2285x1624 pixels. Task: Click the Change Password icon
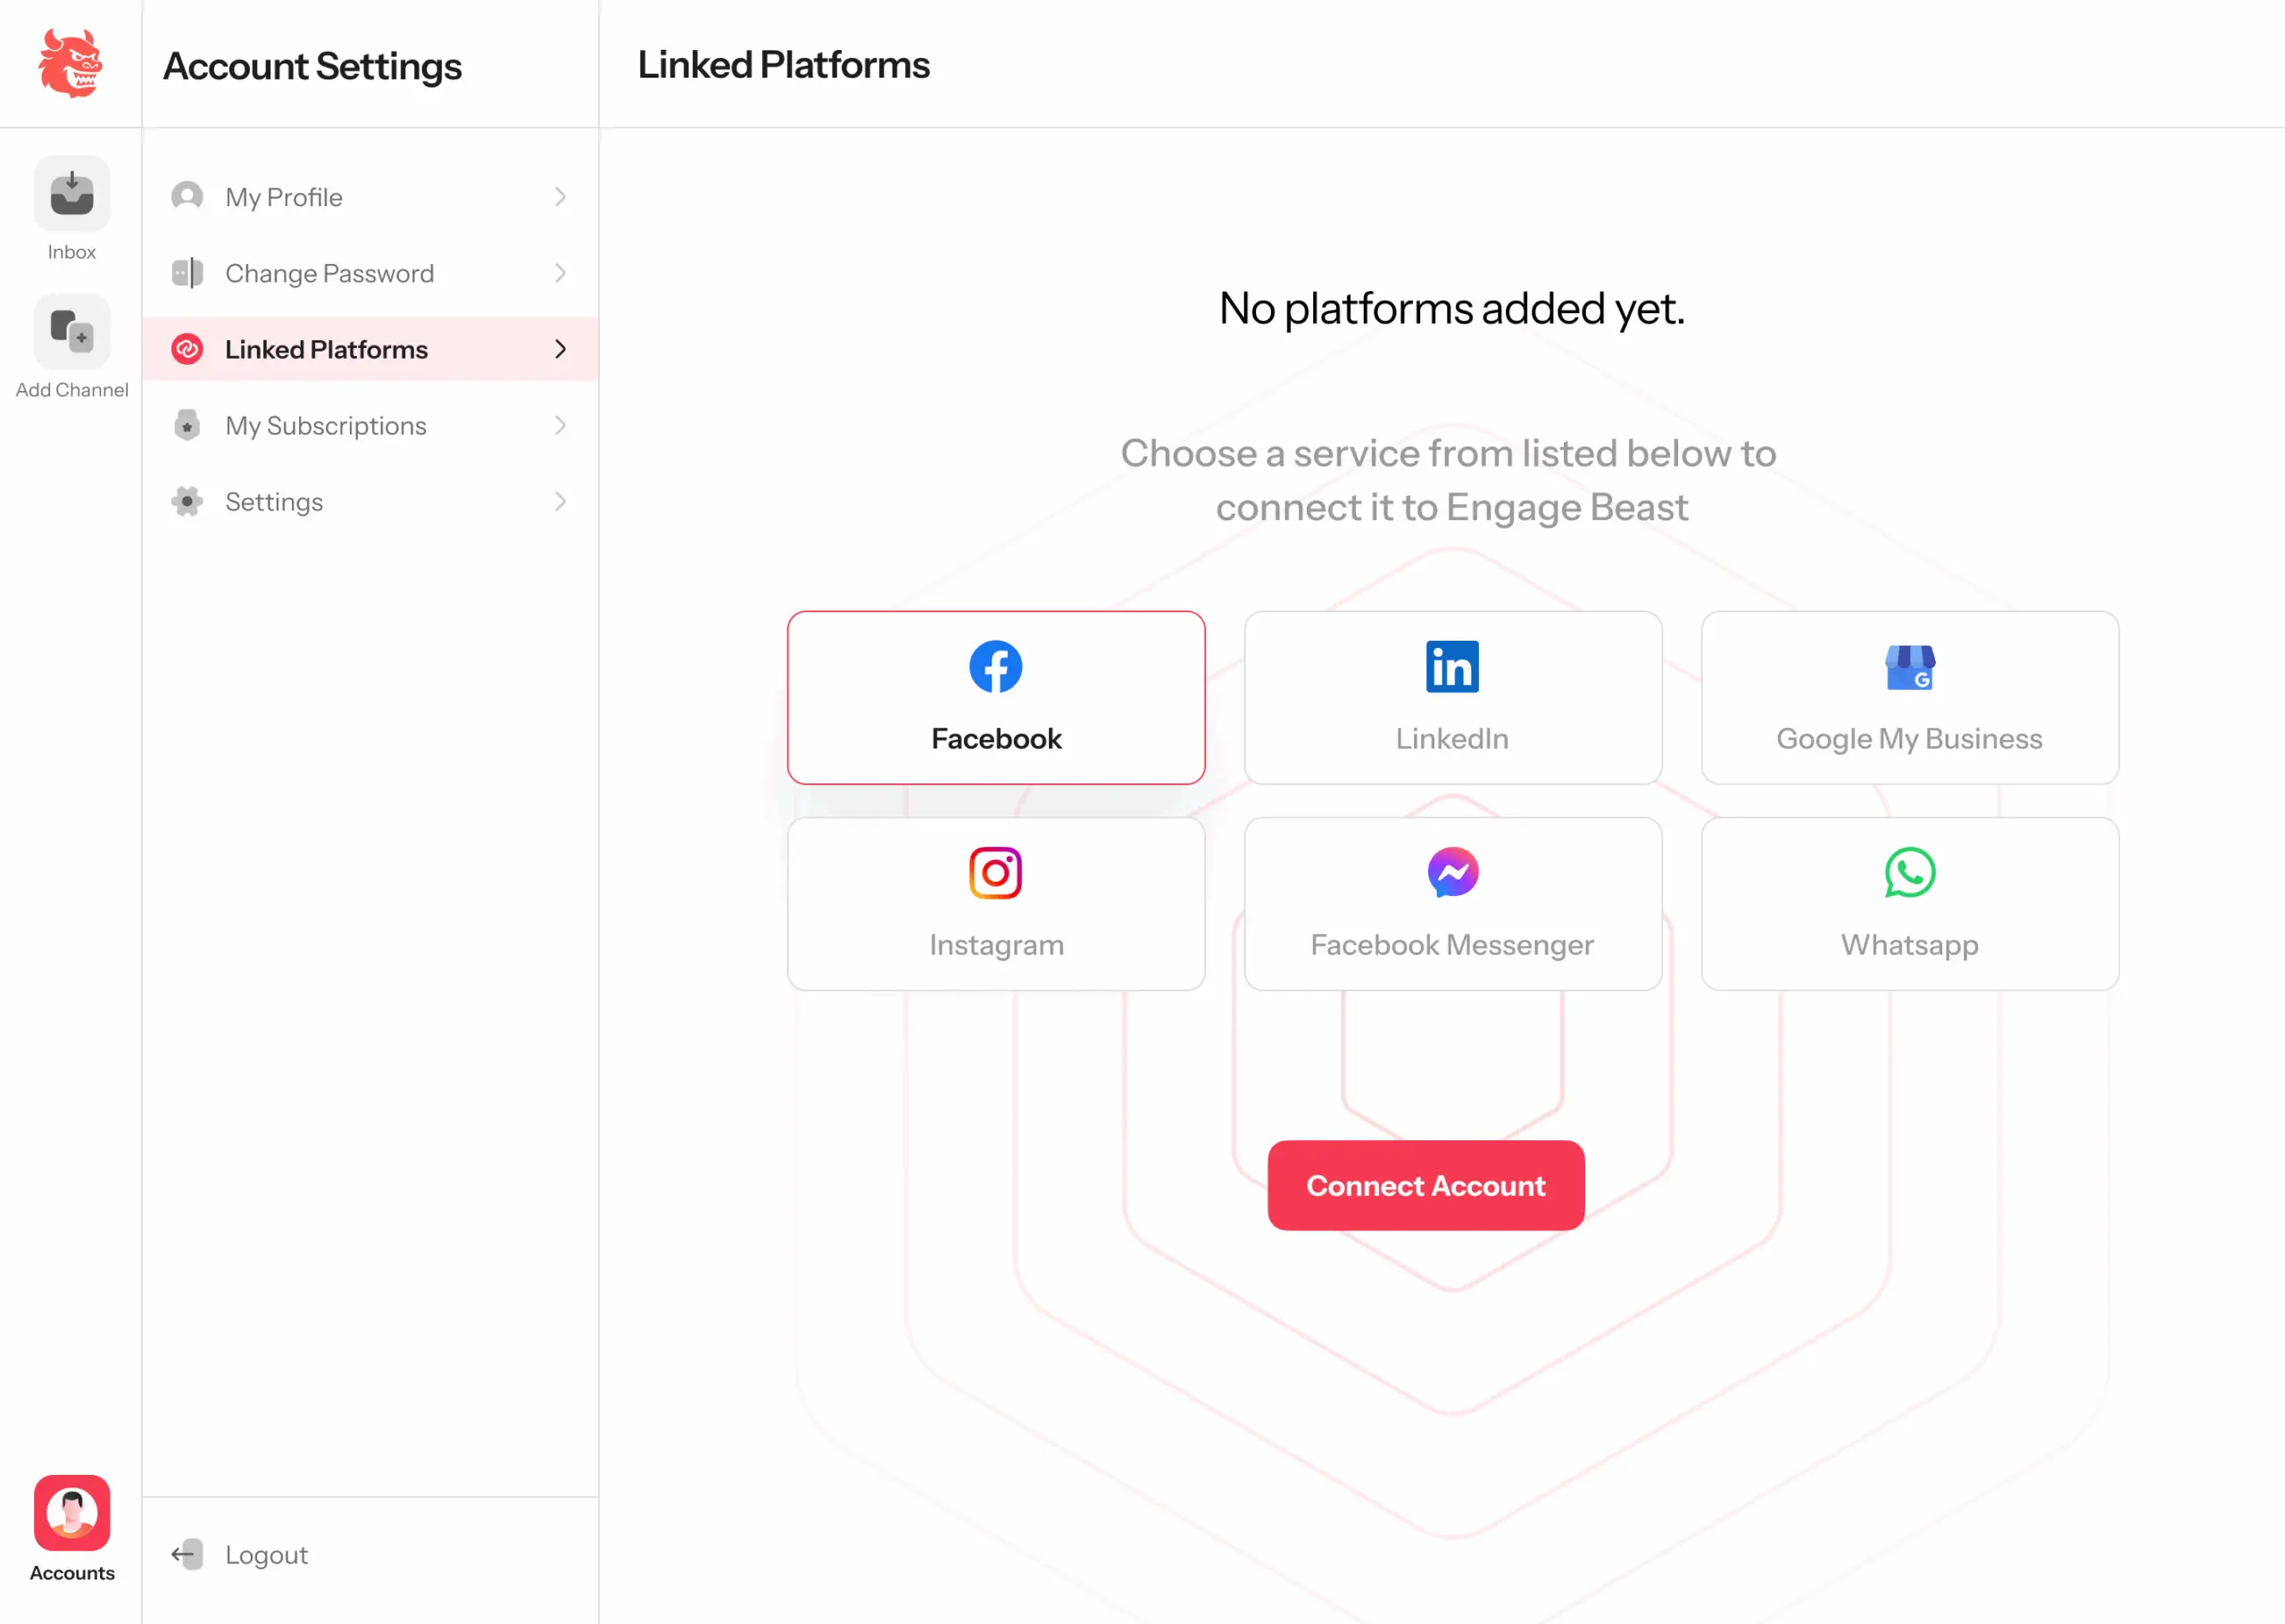coord(187,273)
